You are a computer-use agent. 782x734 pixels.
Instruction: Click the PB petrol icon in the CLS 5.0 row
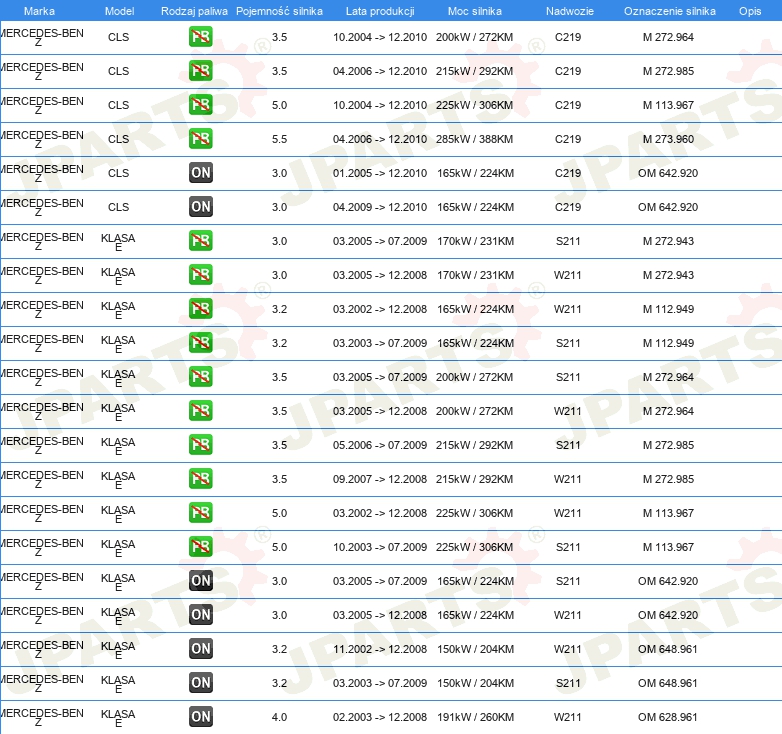click(x=200, y=105)
